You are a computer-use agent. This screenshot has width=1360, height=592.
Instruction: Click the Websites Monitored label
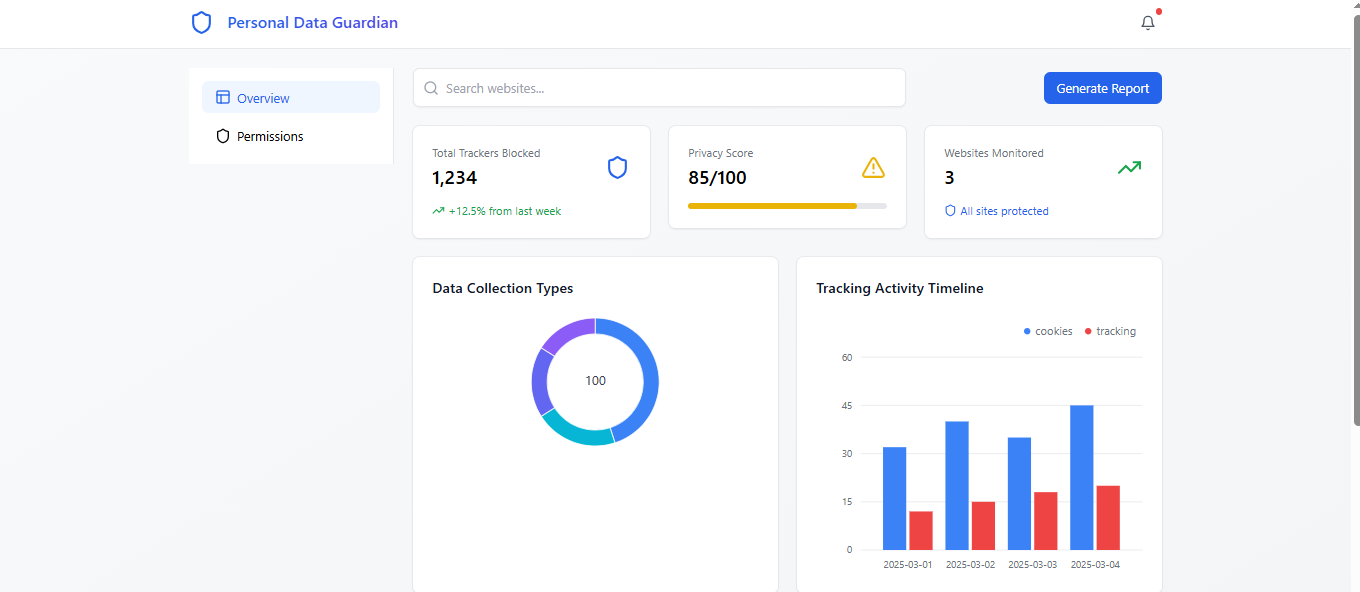[x=994, y=153]
